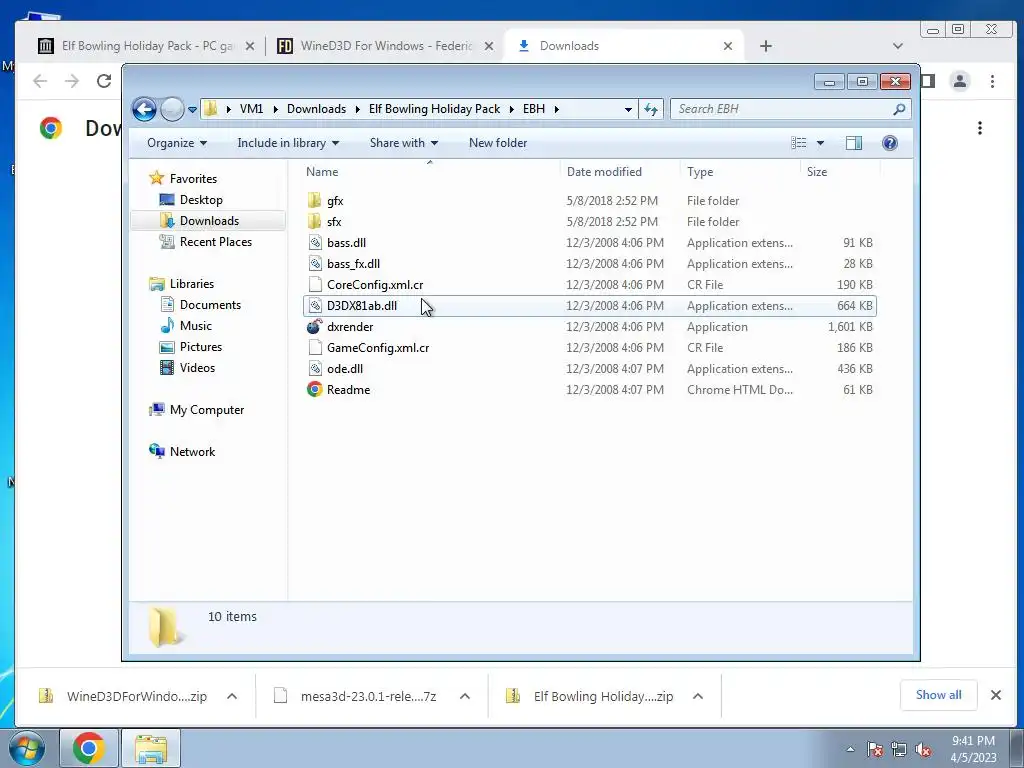Open Chrome three-dot menu
The height and width of the screenshot is (768, 1024).
point(992,81)
